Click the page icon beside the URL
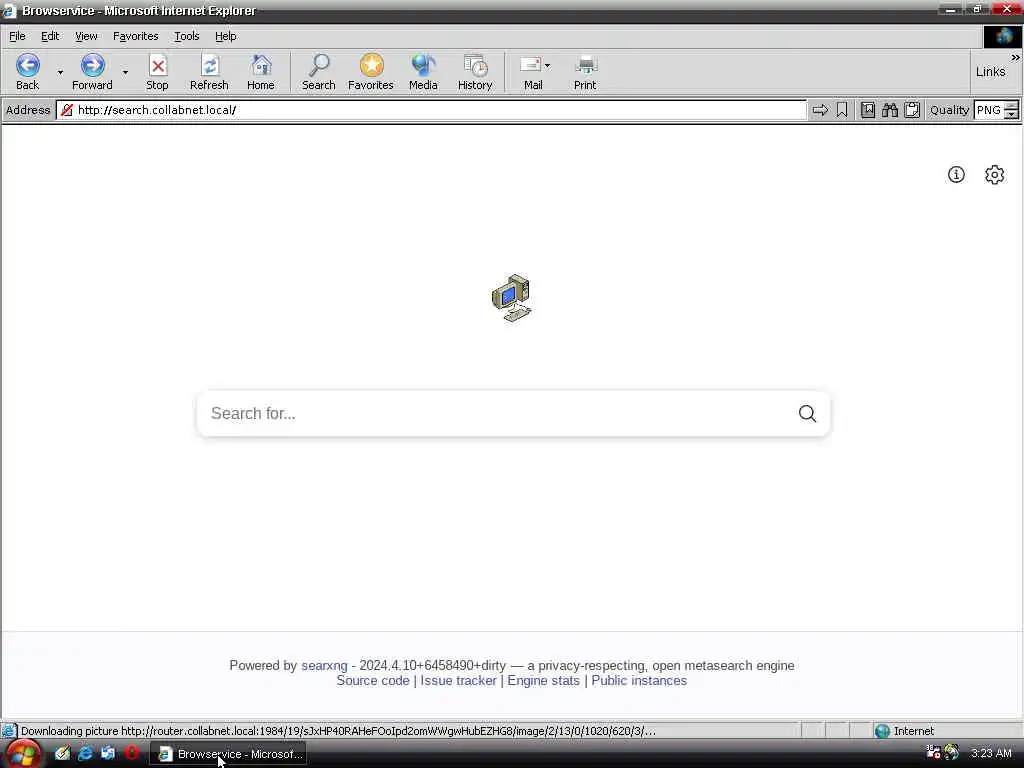 pos(67,110)
